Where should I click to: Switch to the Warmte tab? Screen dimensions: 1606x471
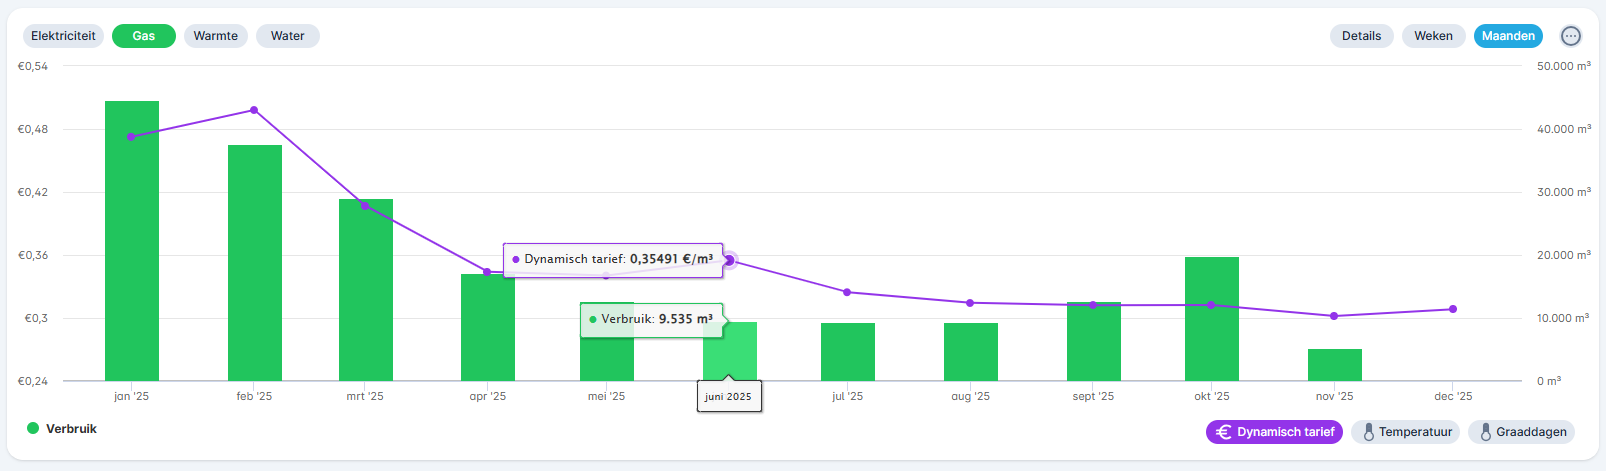(x=215, y=36)
